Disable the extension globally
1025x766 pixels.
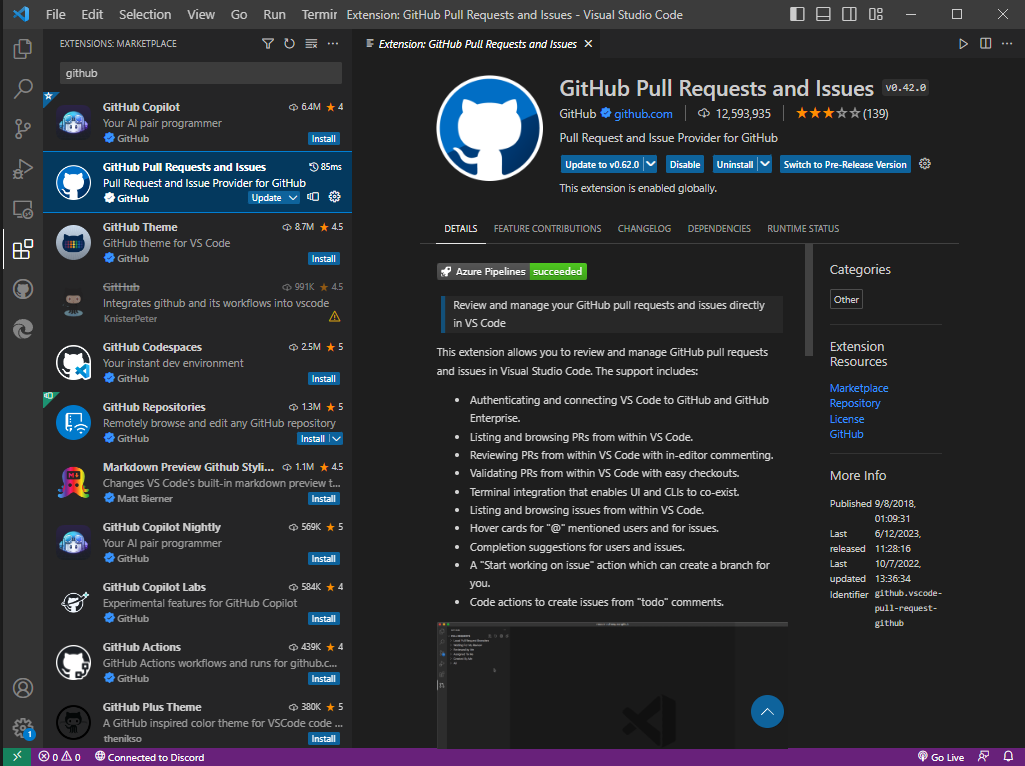[684, 164]
